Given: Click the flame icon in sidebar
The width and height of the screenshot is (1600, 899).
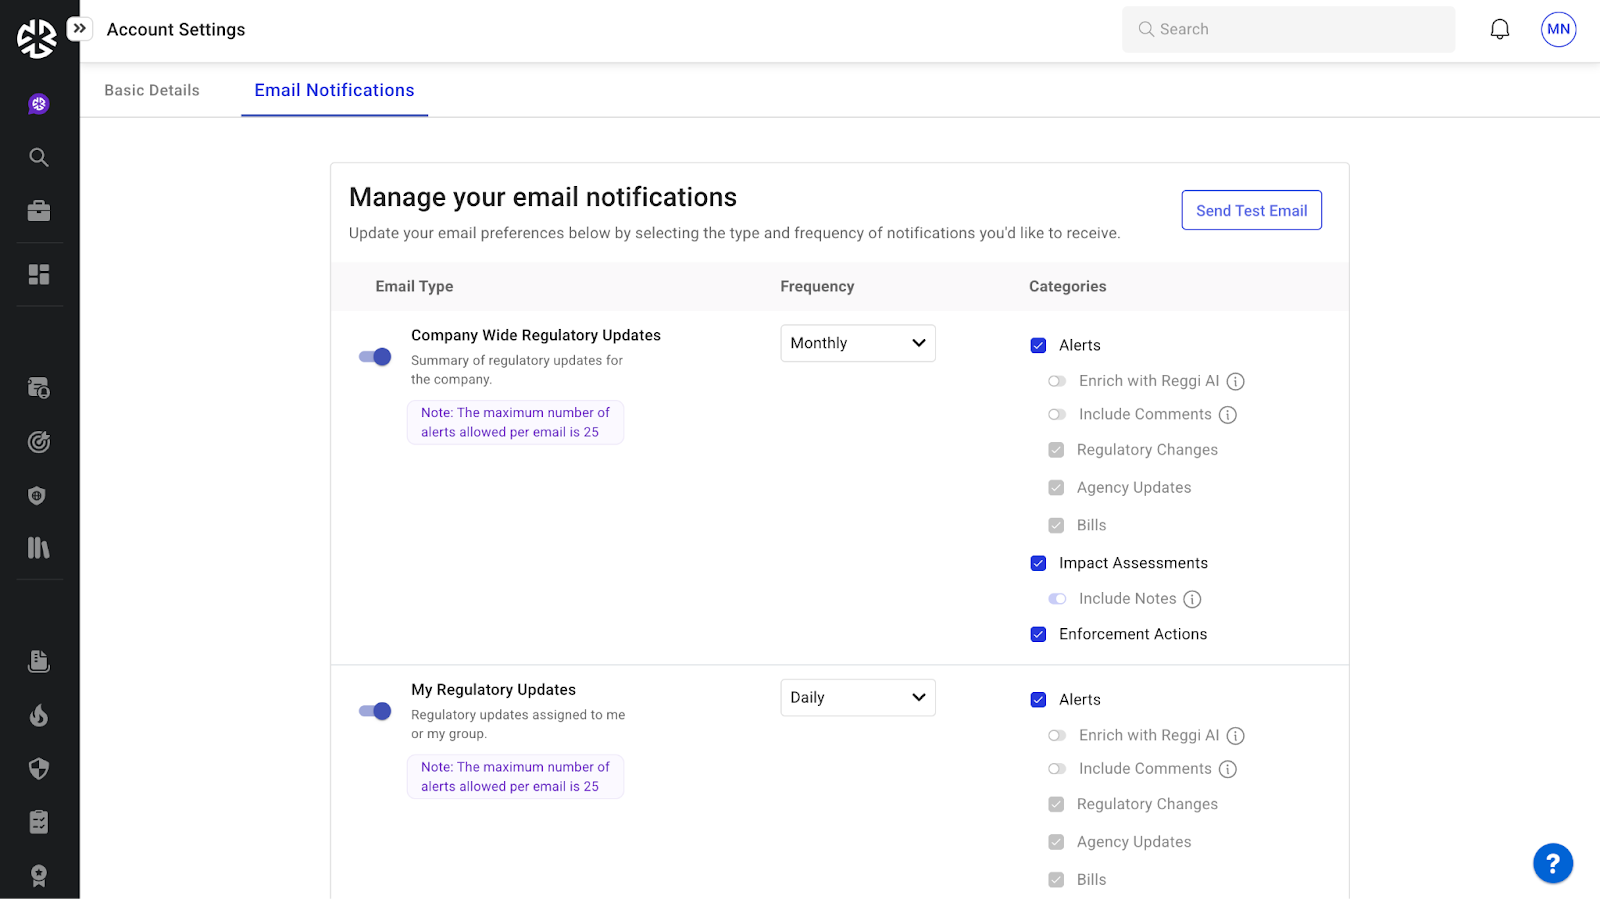Looking at the screenshot, I should (39, 715).
